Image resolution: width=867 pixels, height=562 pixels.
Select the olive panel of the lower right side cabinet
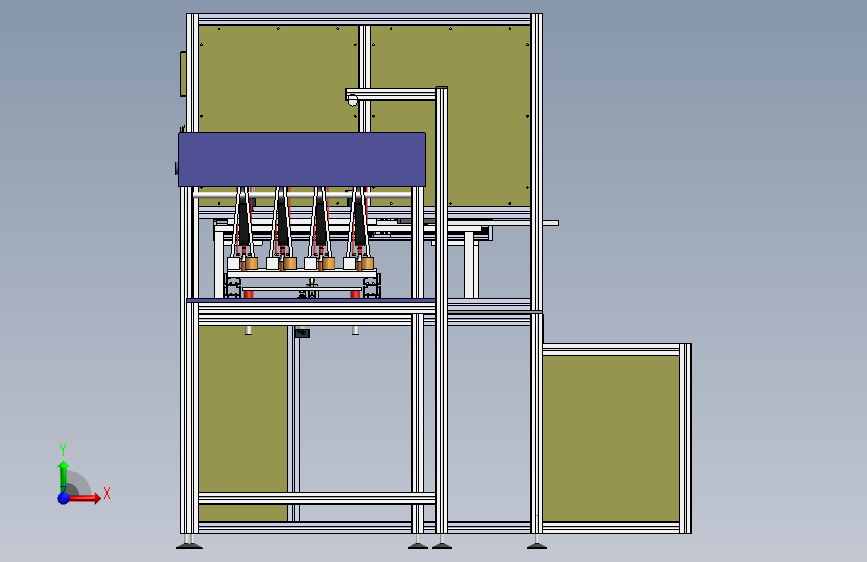610,439
